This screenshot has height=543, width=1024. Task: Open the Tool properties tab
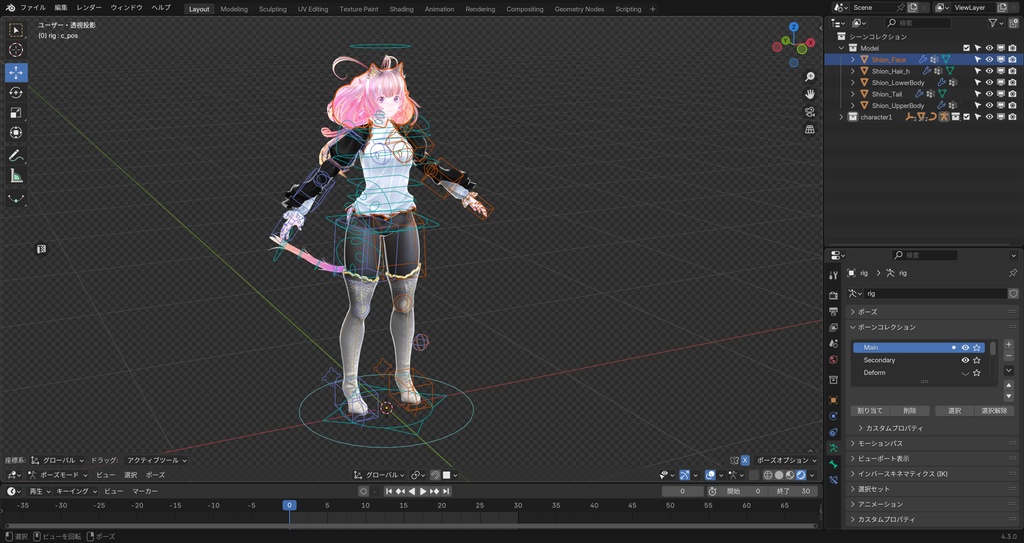[x=833, y=275]
